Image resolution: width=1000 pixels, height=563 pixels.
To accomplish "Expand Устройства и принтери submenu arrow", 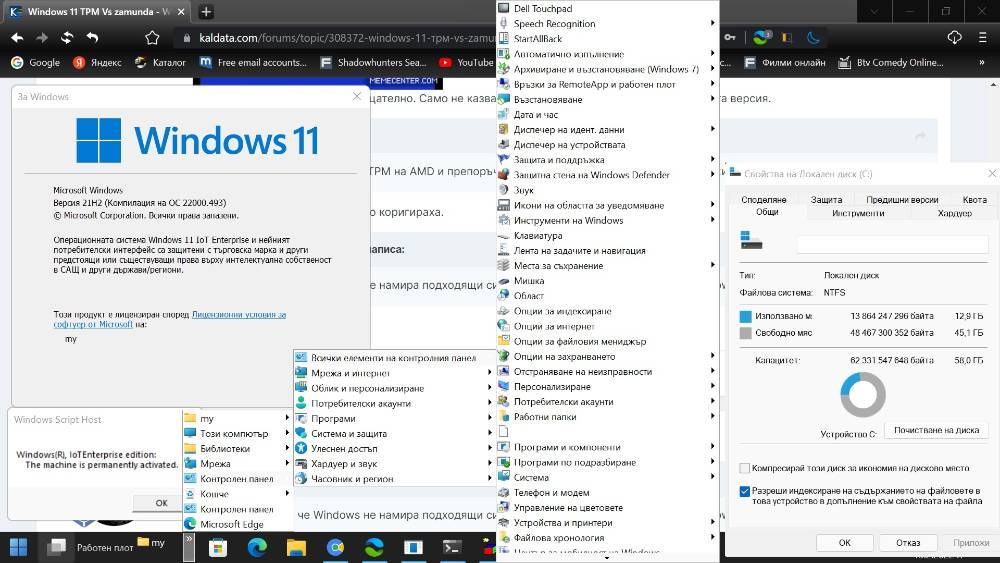I will tap(712, 522).
